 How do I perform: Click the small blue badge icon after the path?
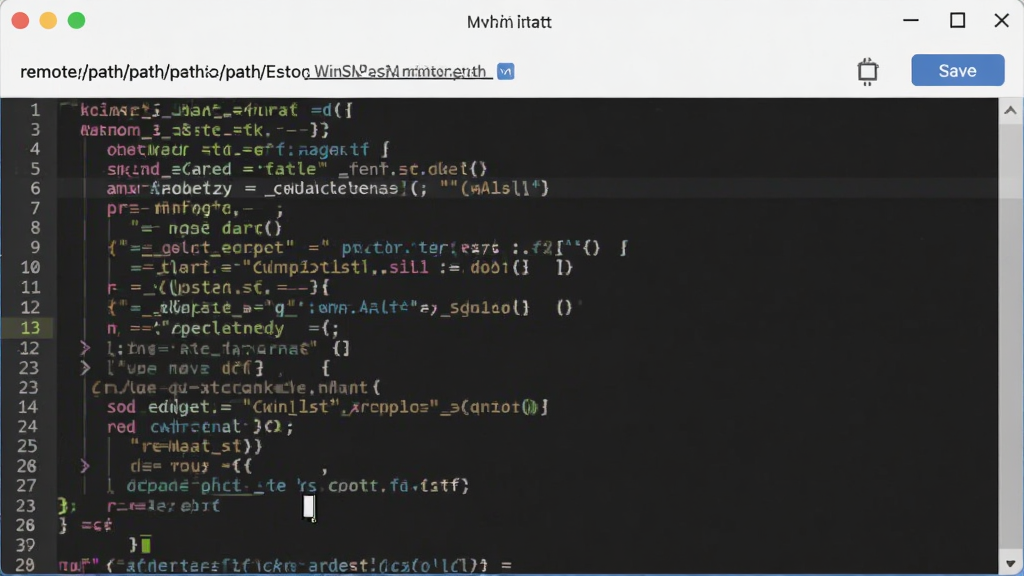(505, 71)
